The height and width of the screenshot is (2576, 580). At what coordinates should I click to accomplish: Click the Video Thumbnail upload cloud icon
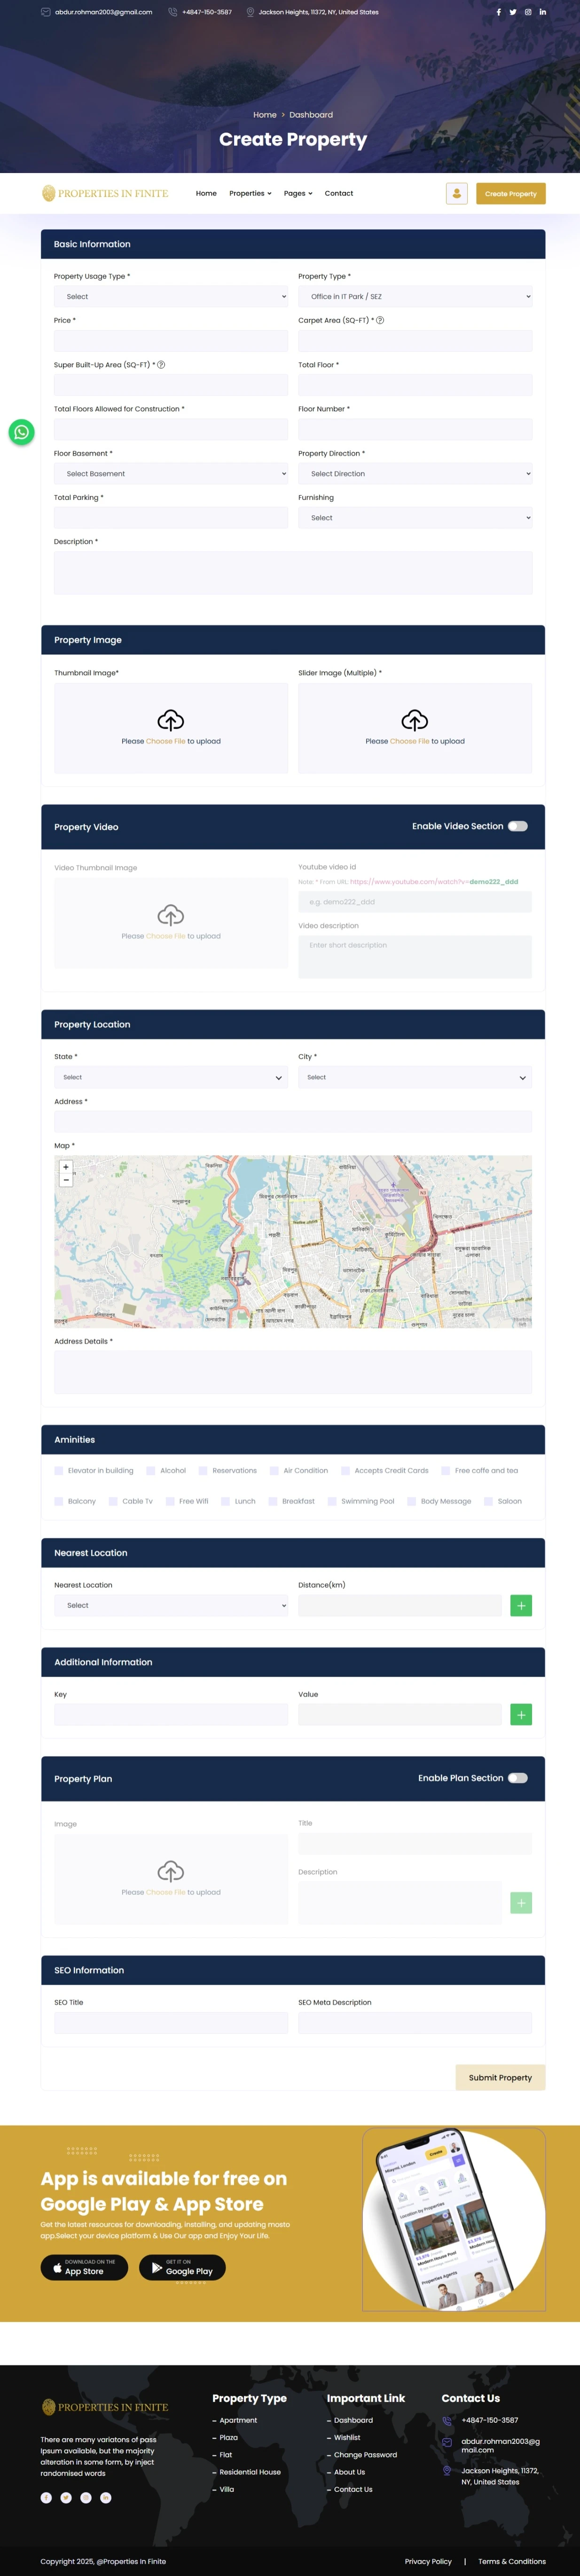pyautogui.click(x=171, y=915)
